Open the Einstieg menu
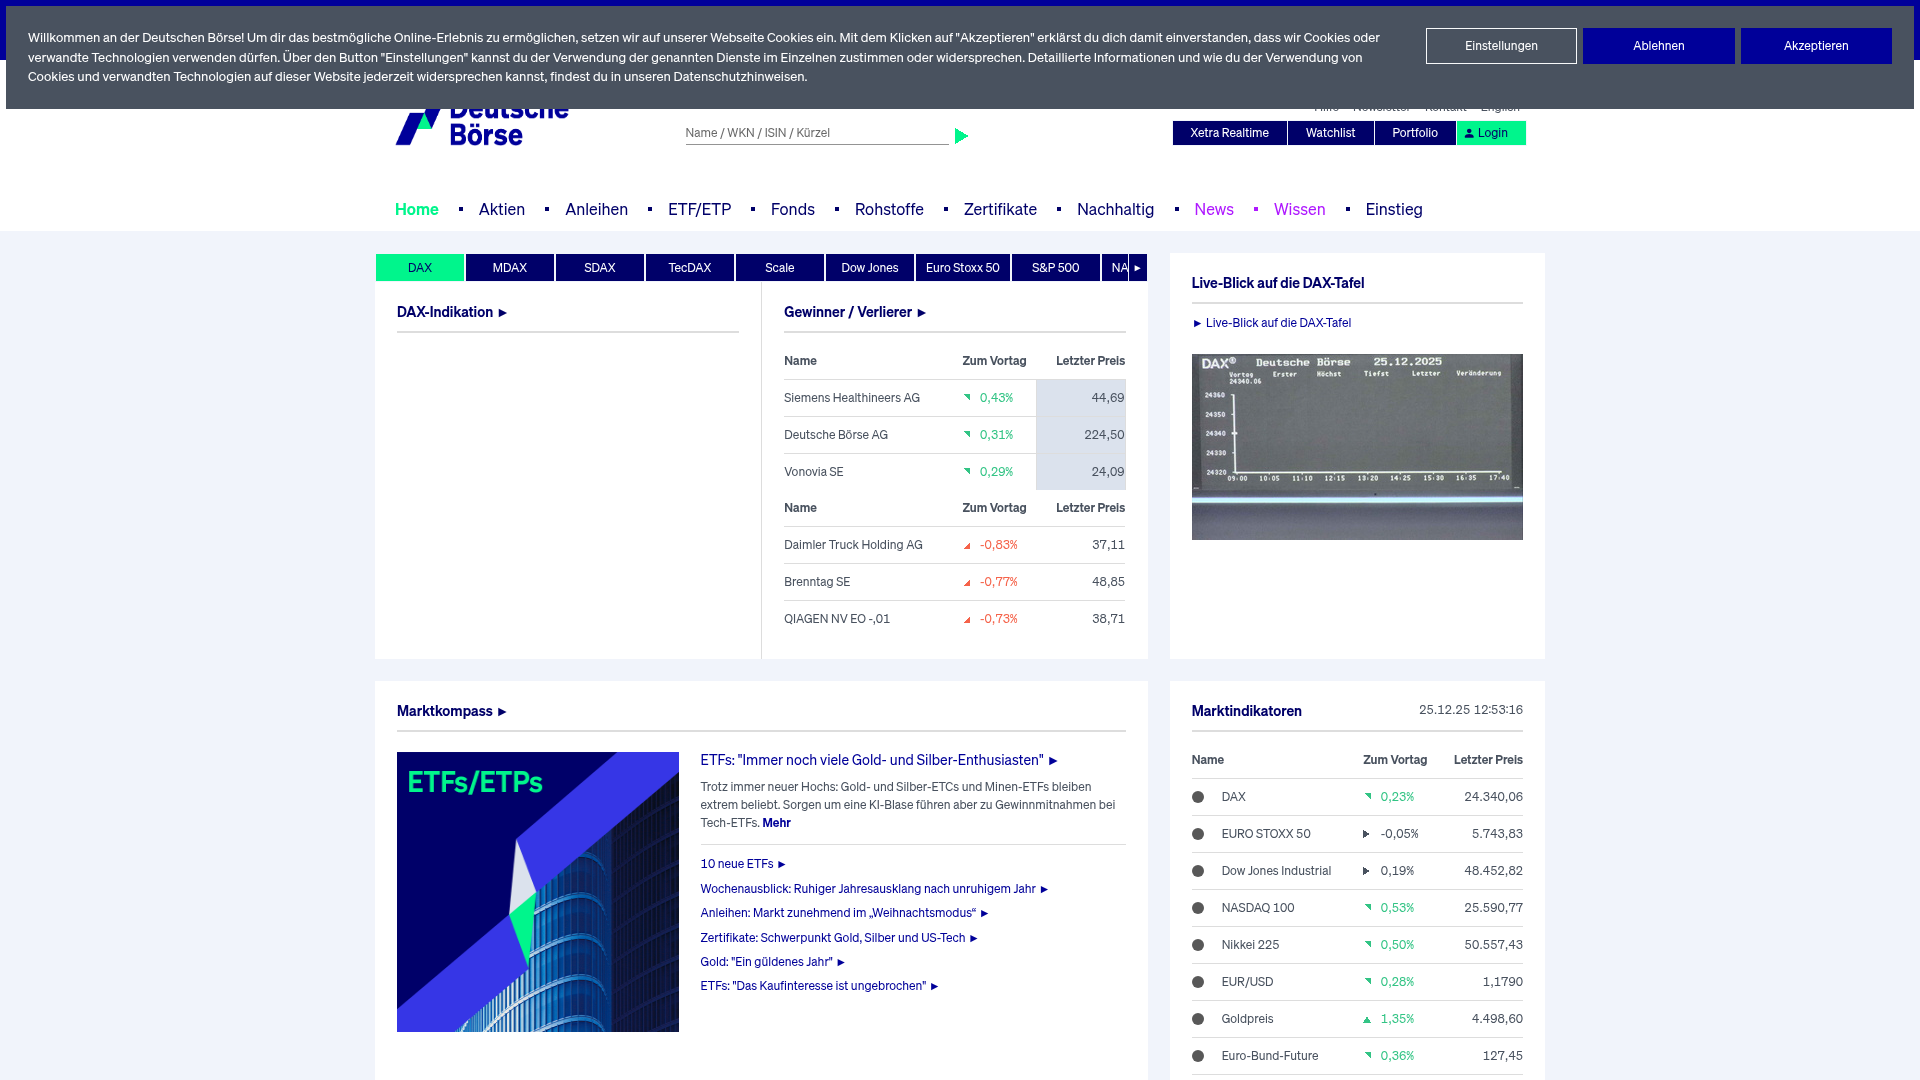 1394,209
